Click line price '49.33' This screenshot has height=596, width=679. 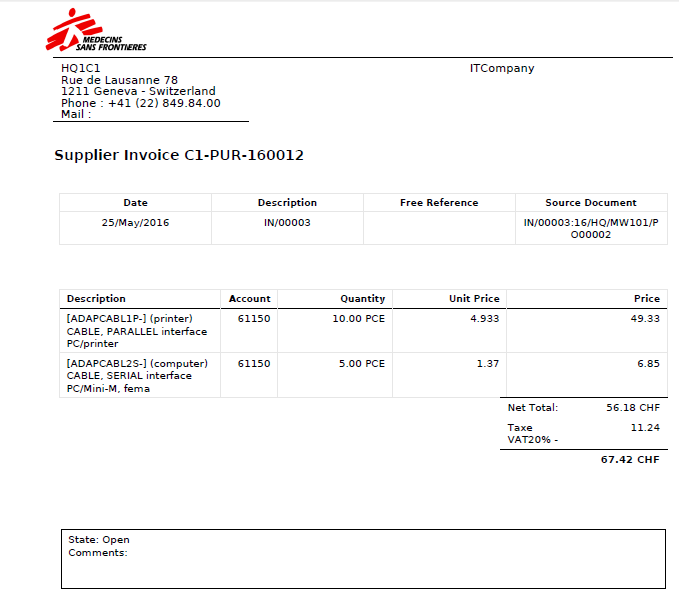(645, 319)
